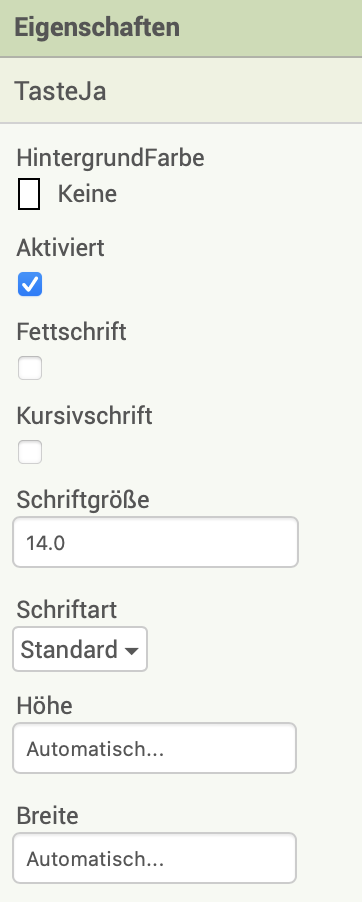The height and width of the screenshot is (902, 362).
Task: Click the Fettschrift property label
Action: pyautogui.click(x=71, y=332)
